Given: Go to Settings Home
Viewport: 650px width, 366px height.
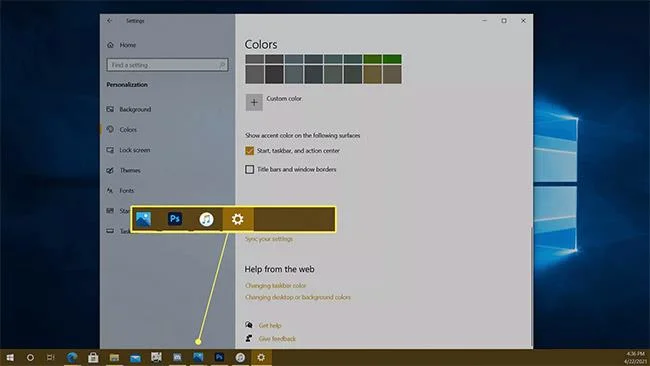Looking at the screenshot, I should pos(127,45).
